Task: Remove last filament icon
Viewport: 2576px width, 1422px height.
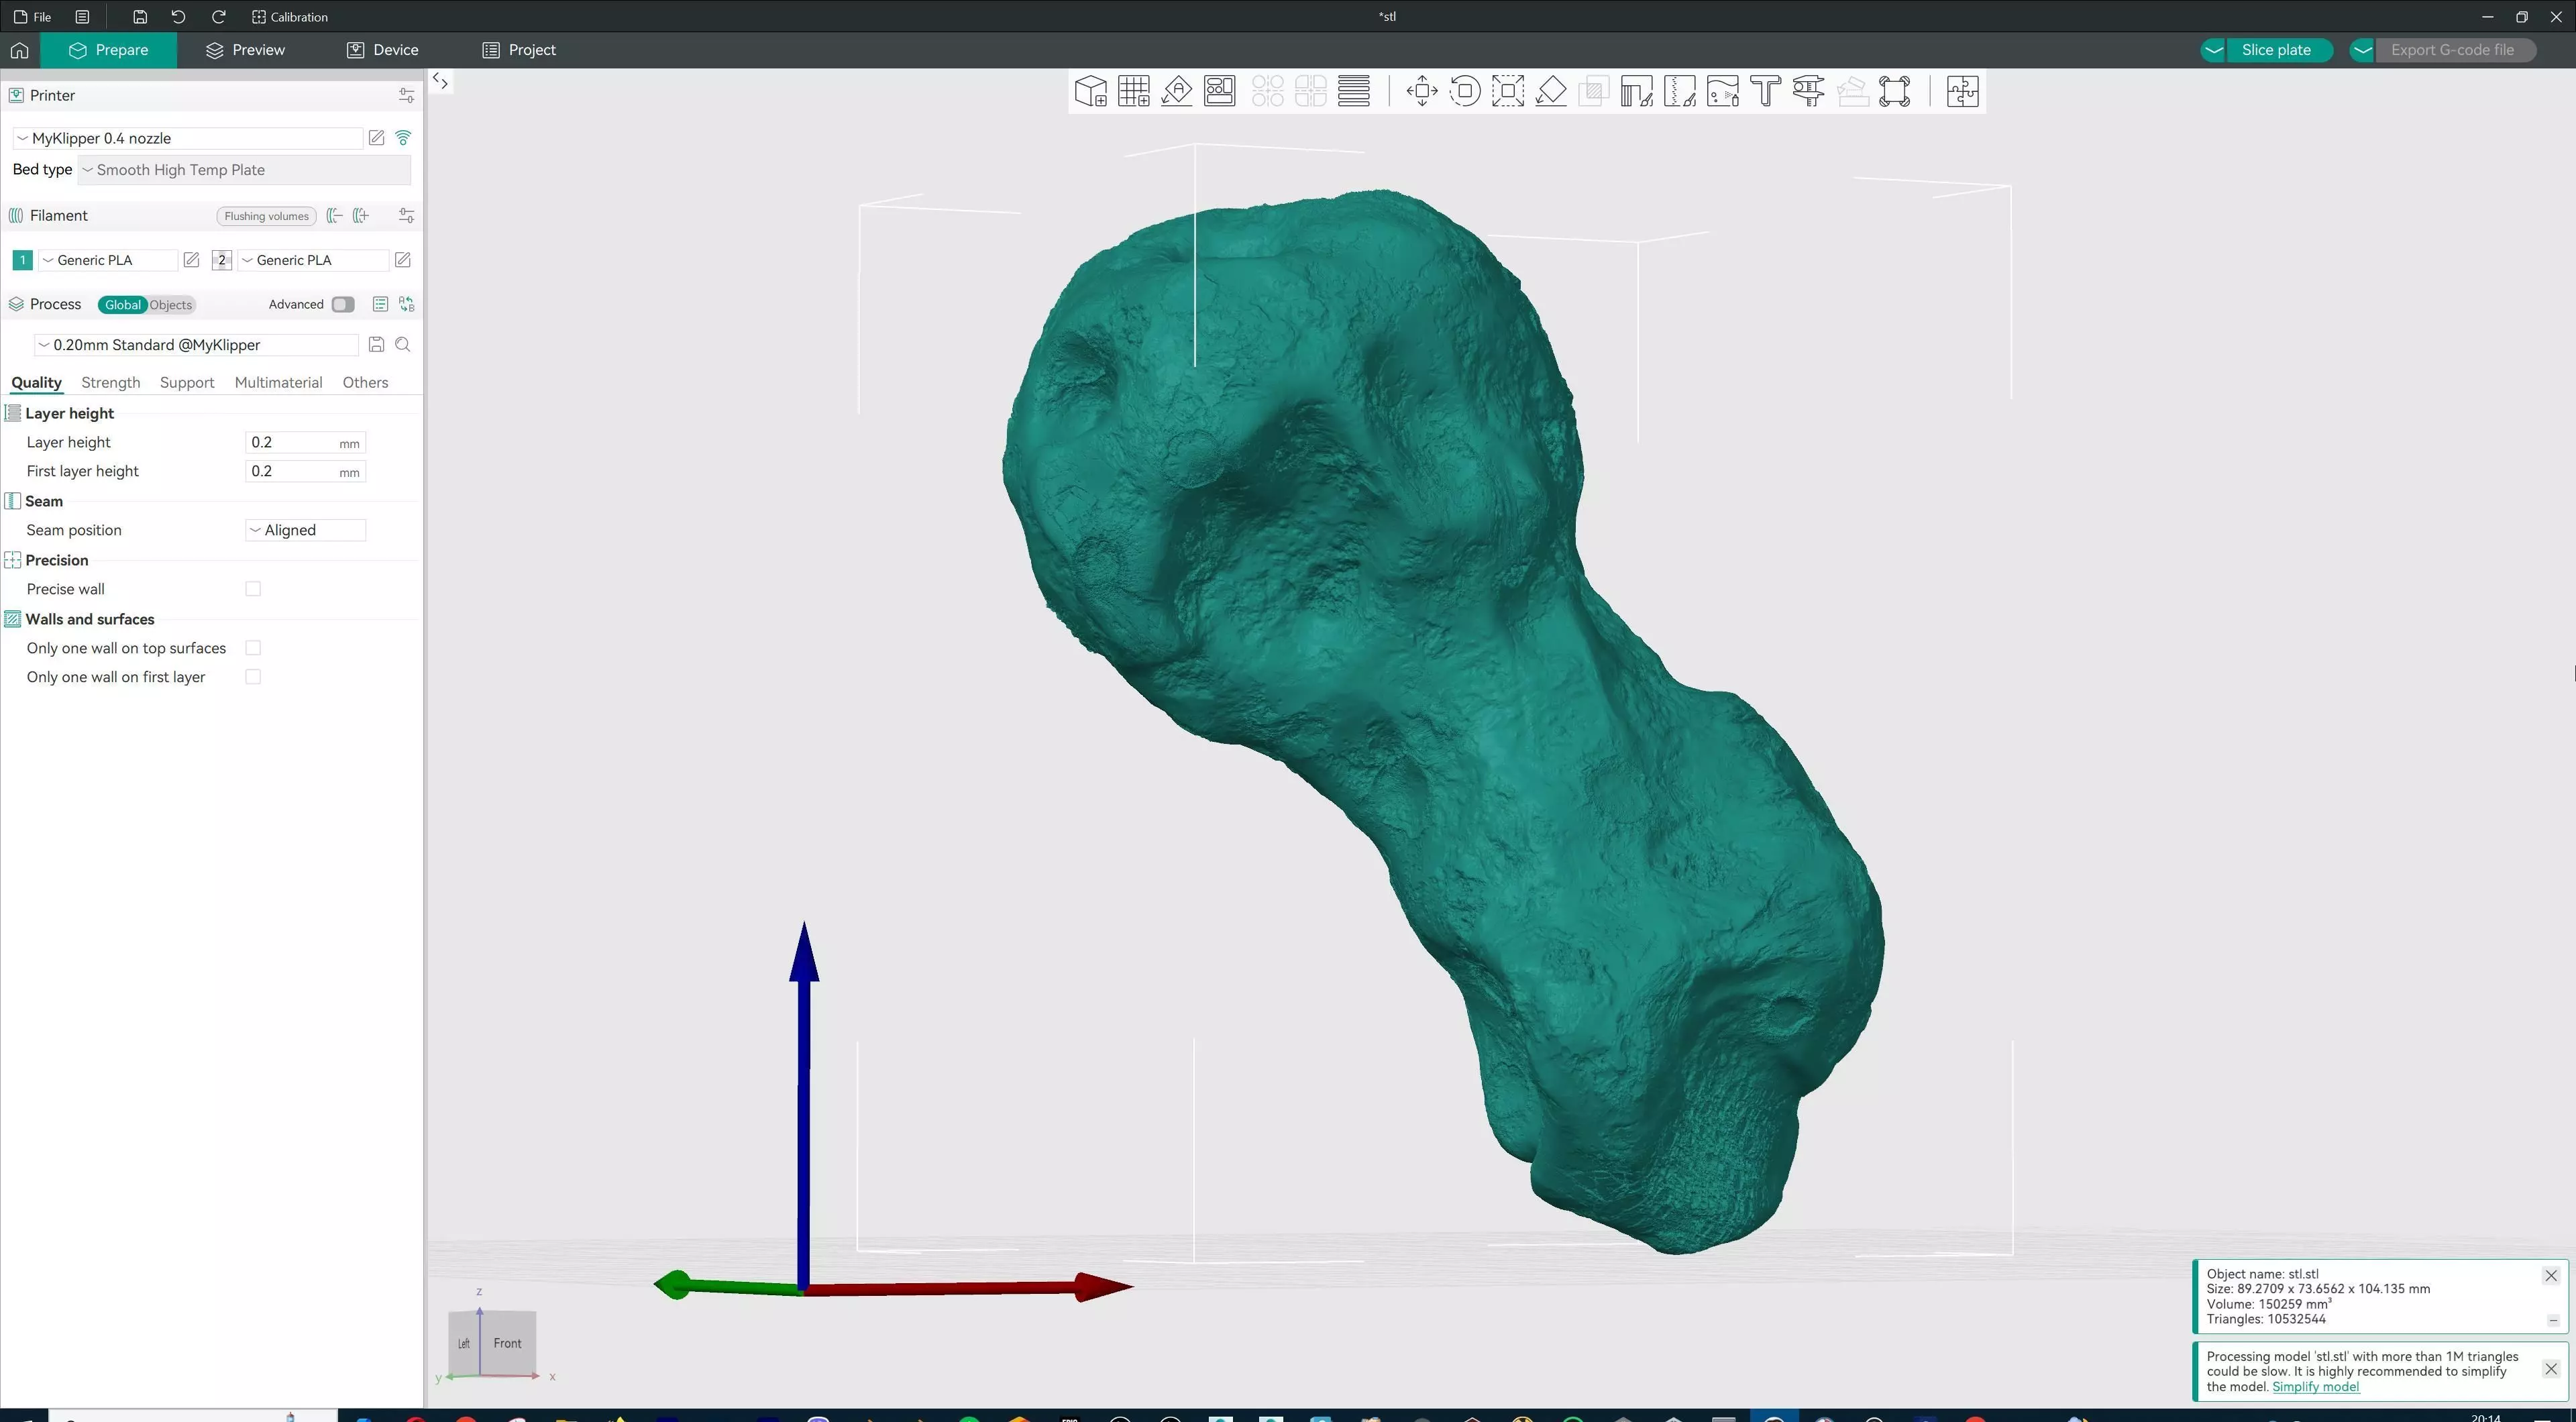Action: pos(335,215)
